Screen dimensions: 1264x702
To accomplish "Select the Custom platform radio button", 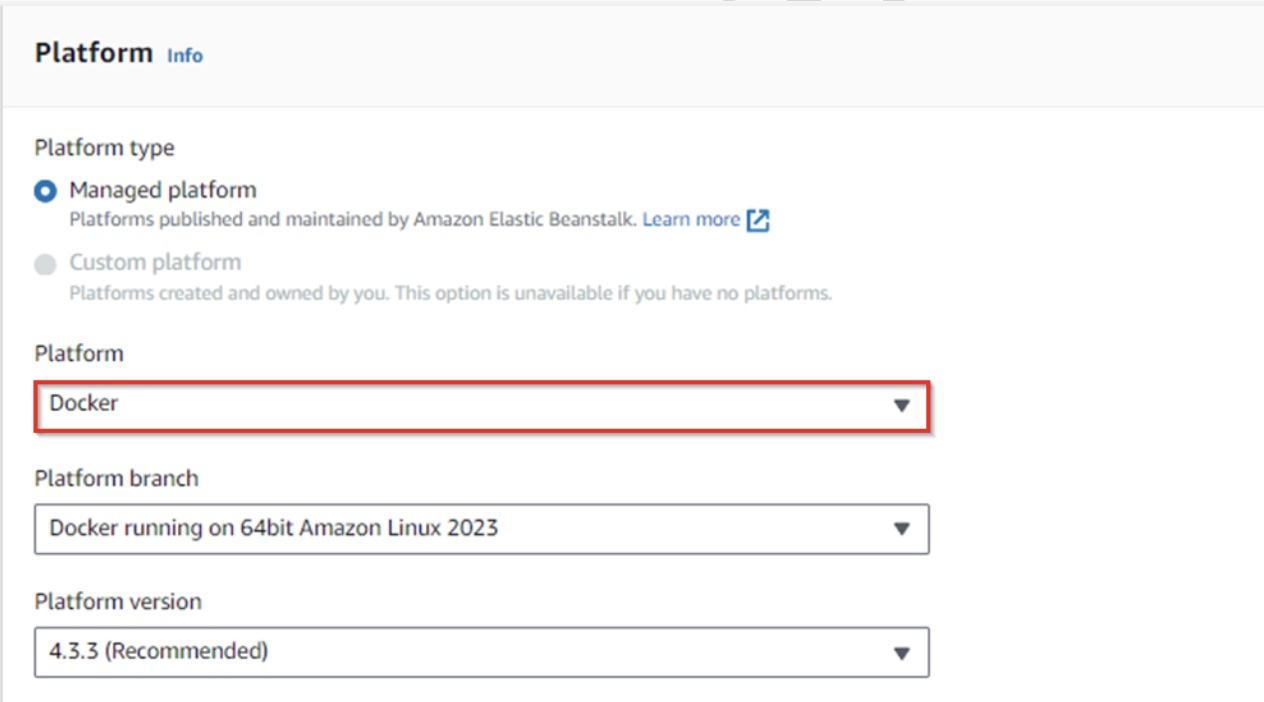I will click(45, 264).
